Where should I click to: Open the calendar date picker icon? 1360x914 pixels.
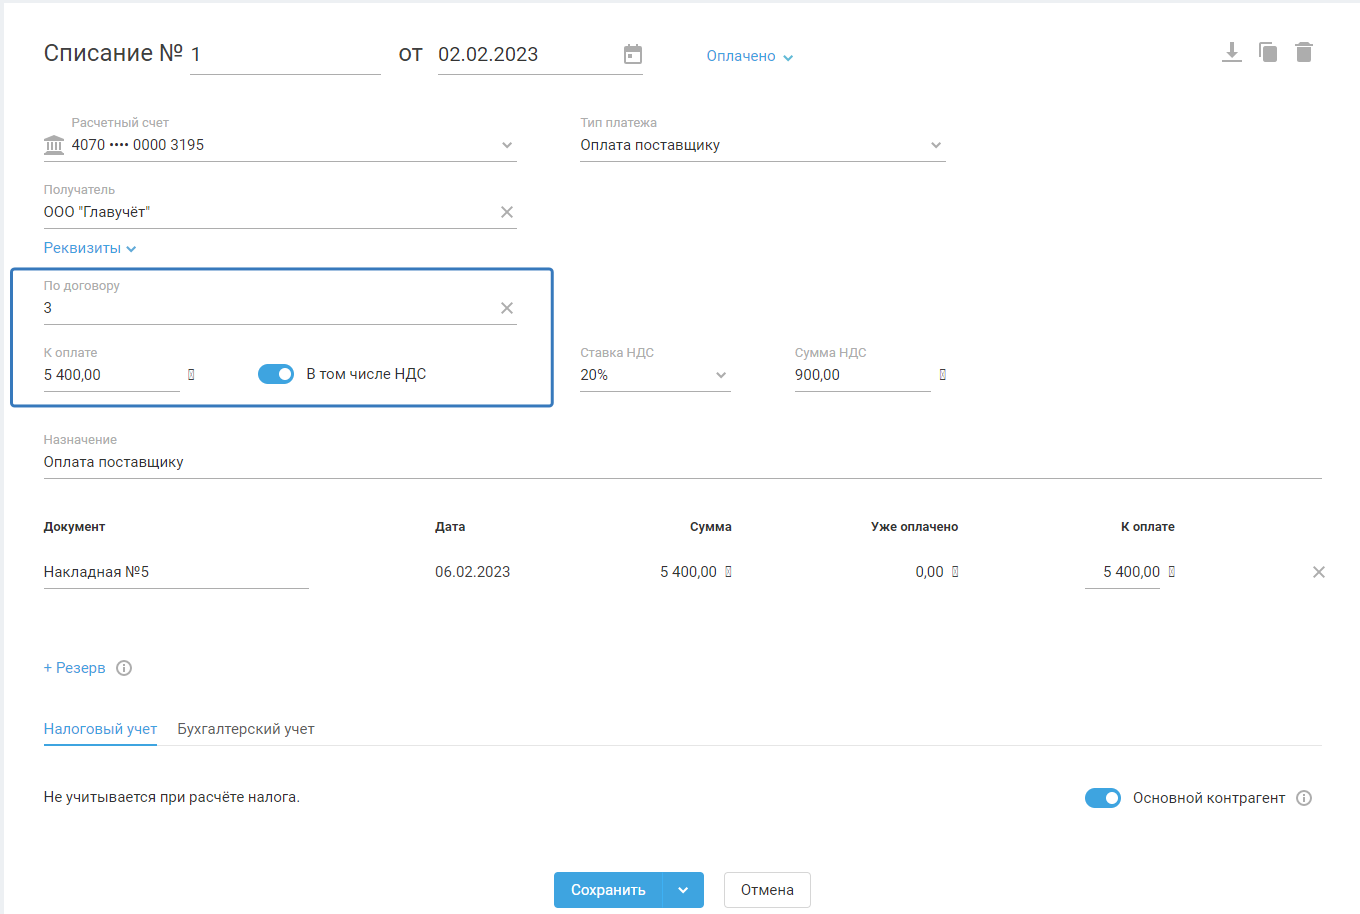(x=633, y=54)
